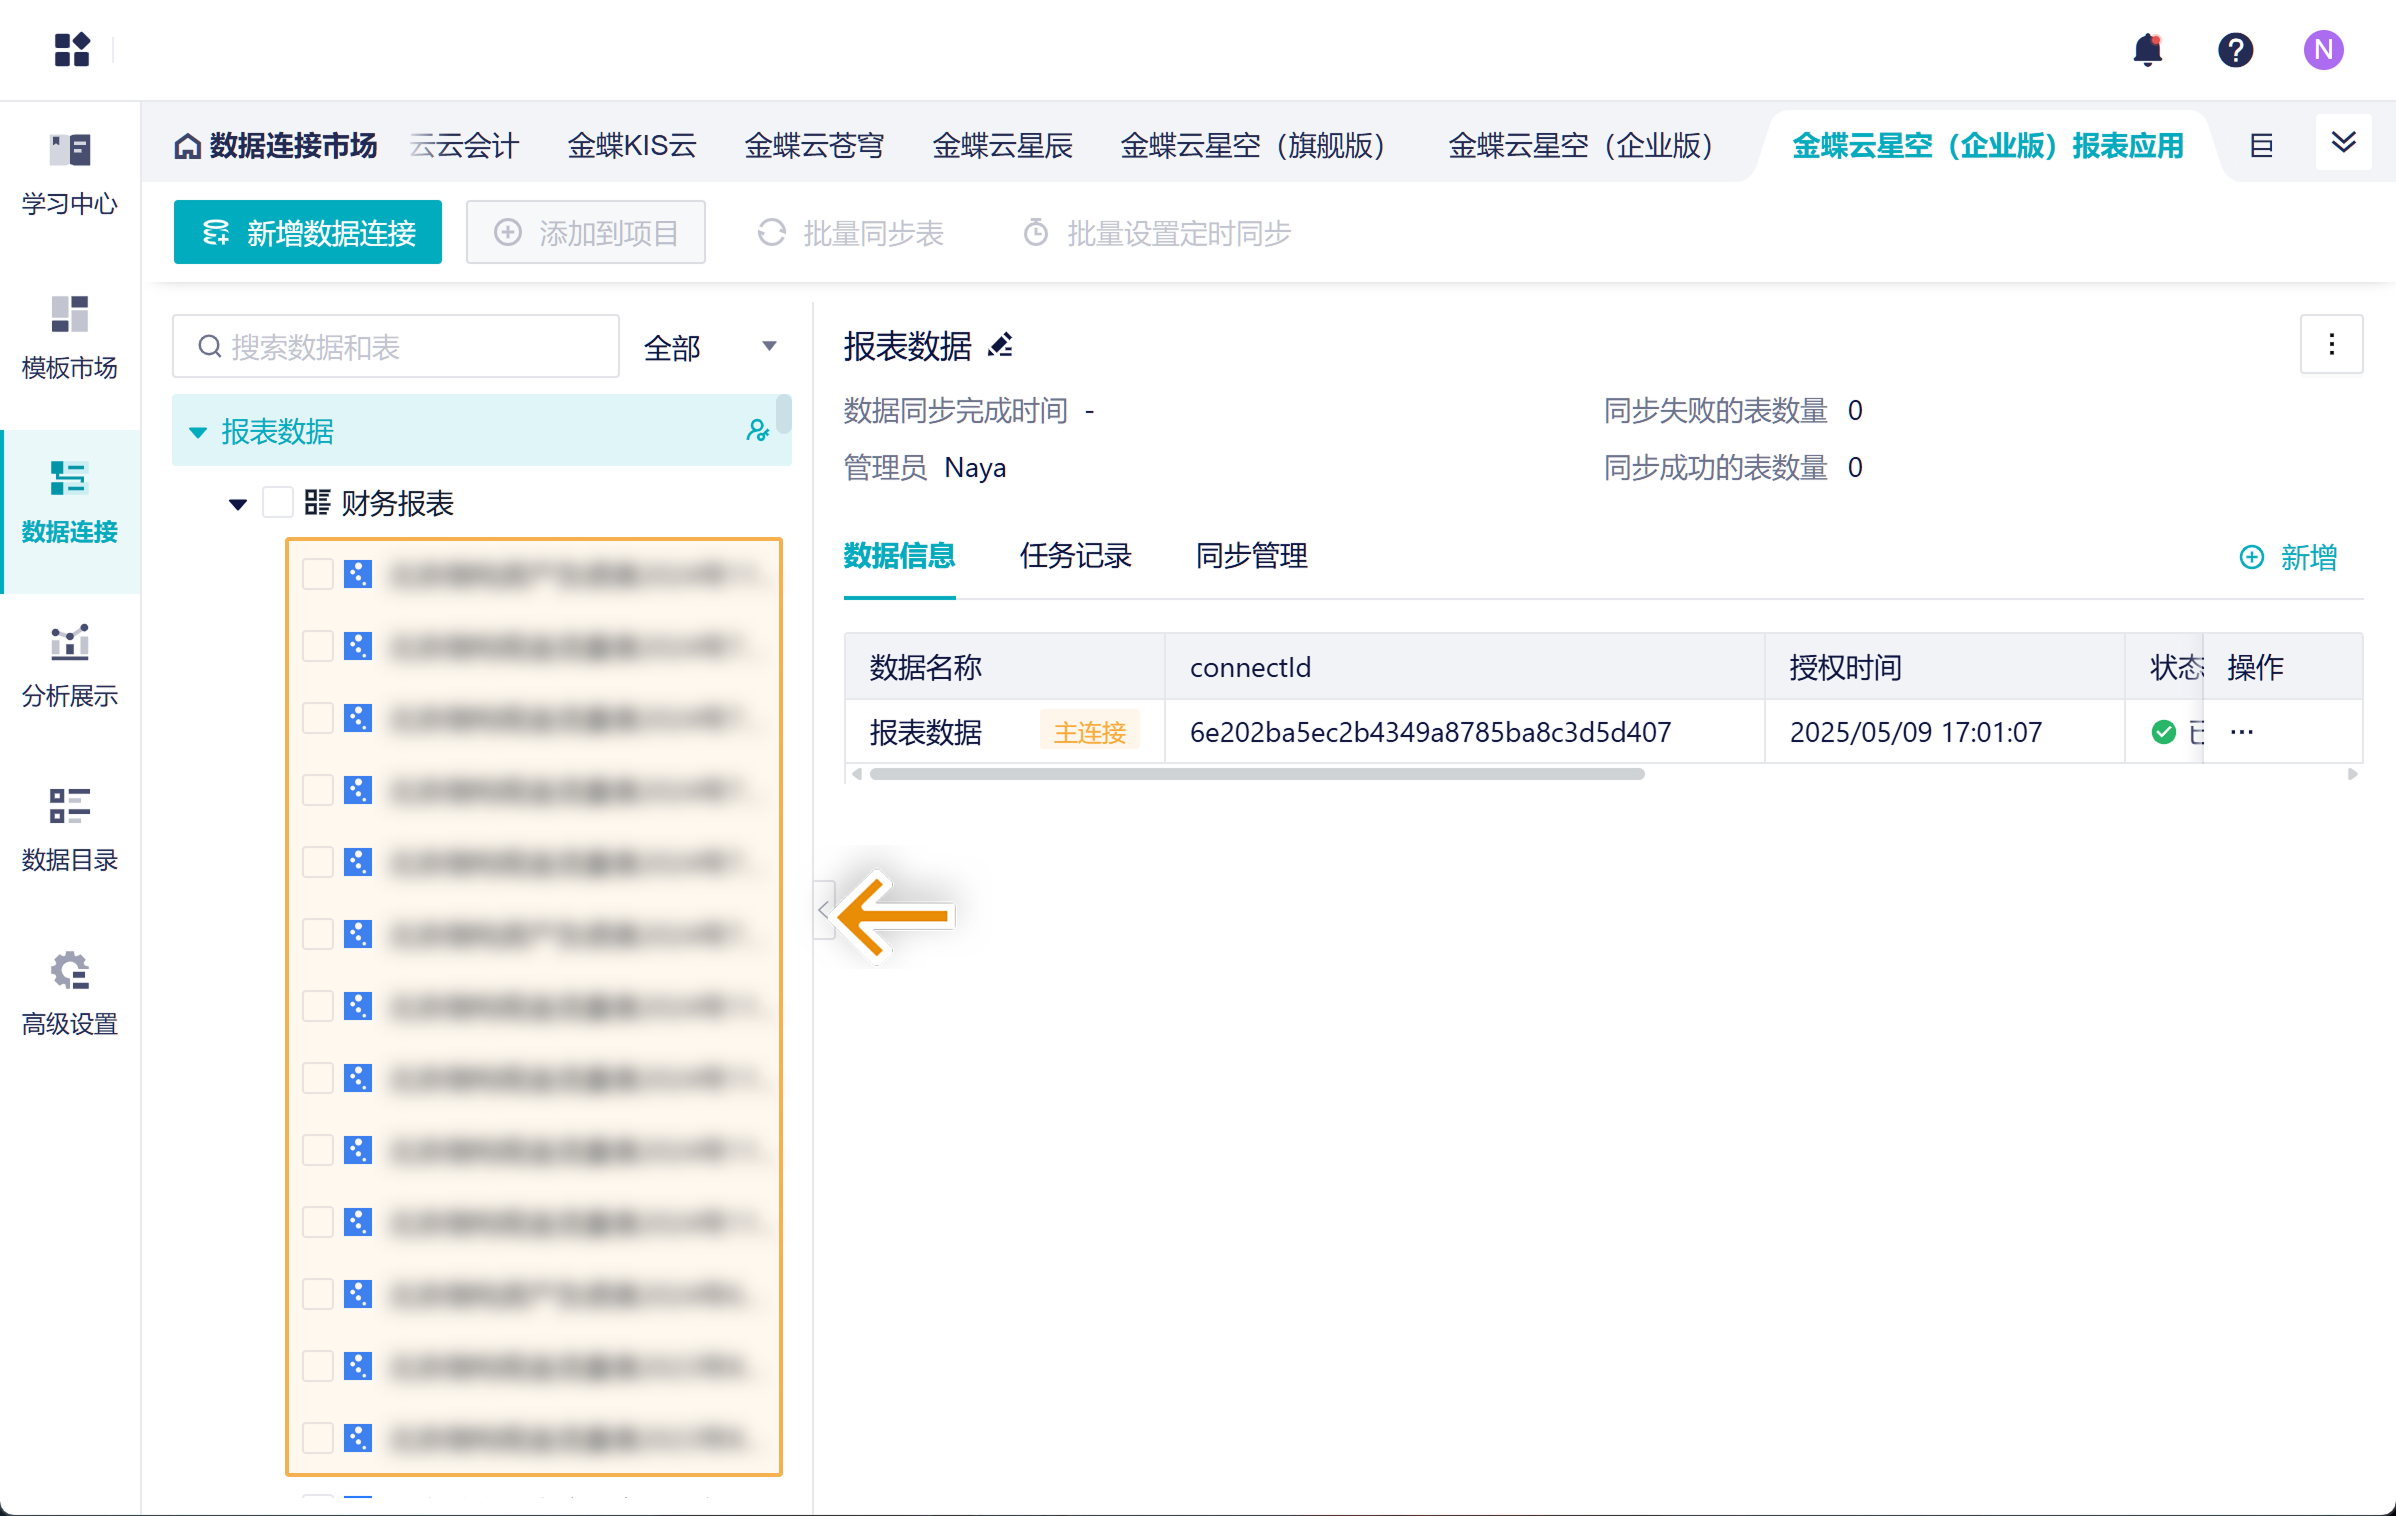The image size is (2396, 1516).
Task: Open 分析展示 in the sidebar
Action: point(70,667)
